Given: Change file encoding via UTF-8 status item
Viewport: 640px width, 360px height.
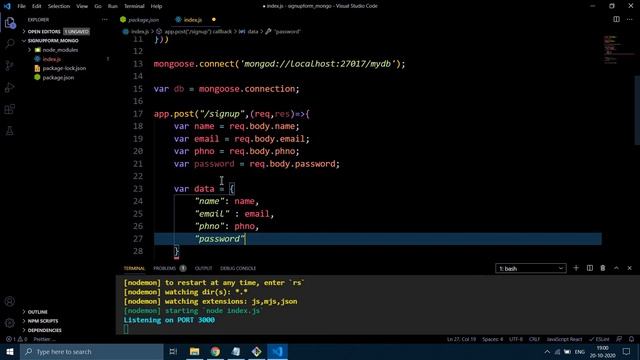Looking at the screenshot, I should click(x=516, y=339).
